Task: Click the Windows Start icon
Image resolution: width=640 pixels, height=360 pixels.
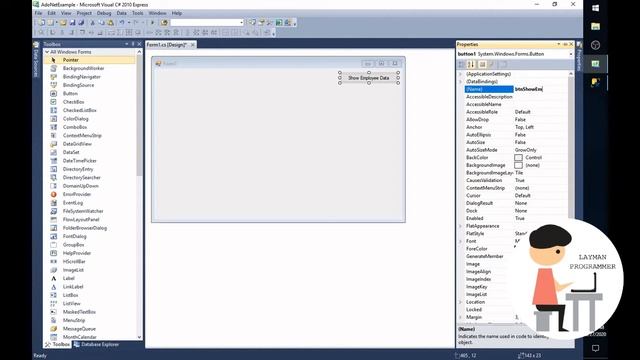Action: pyautogui.click(x=596, y=8)
